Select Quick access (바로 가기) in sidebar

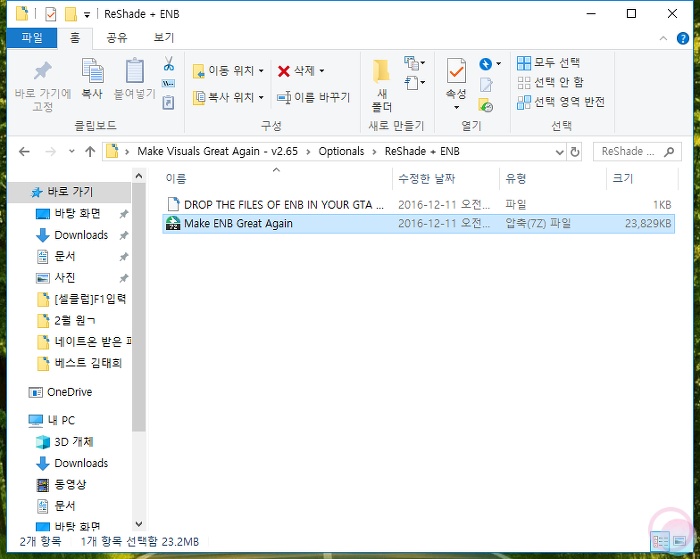[x=70, y=192]
